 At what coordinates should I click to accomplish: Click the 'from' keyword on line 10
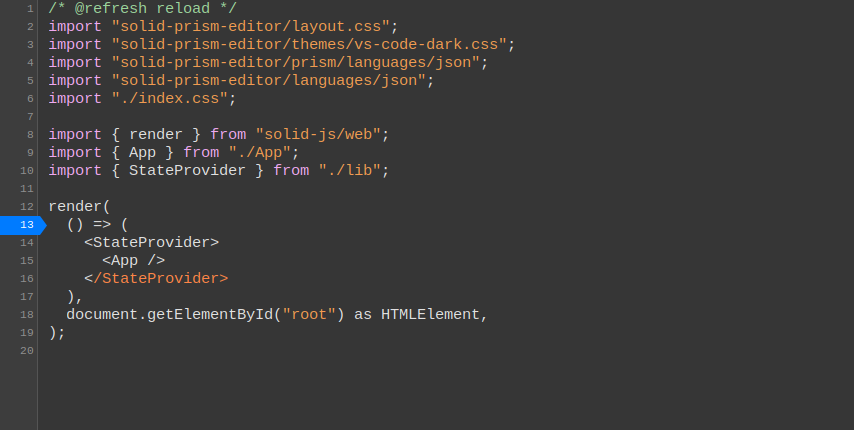coord(291,170)
